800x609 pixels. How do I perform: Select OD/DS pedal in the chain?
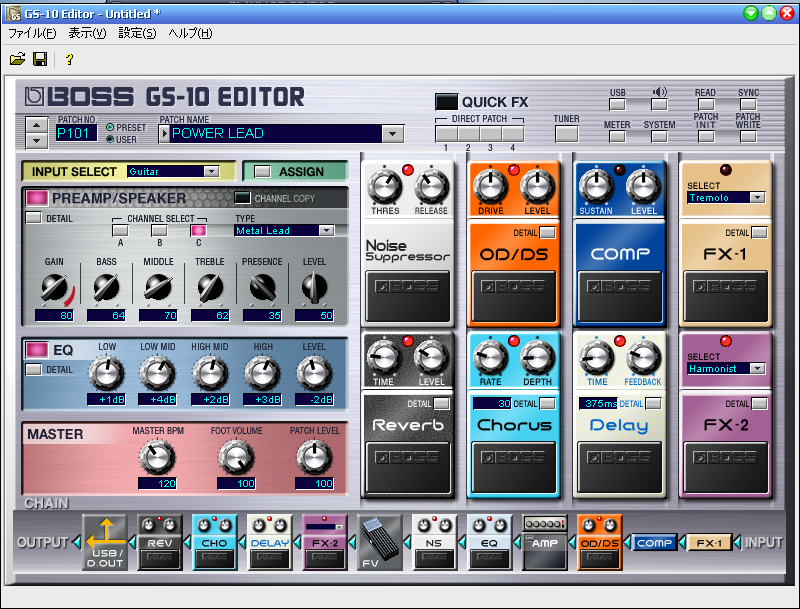599,543
